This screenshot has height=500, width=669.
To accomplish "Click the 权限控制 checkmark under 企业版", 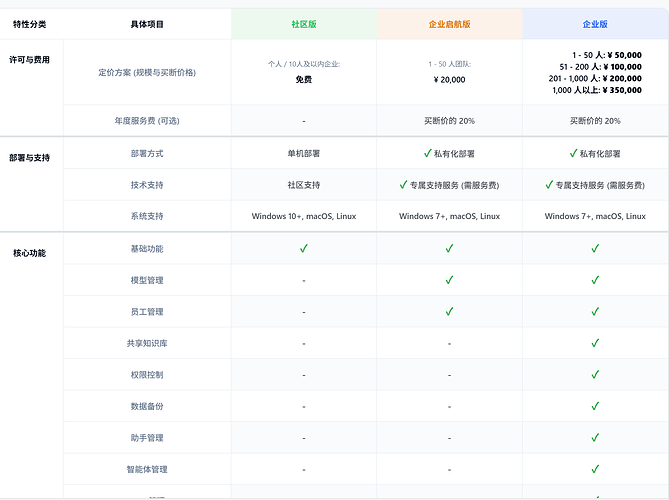I will pos(595,375).
